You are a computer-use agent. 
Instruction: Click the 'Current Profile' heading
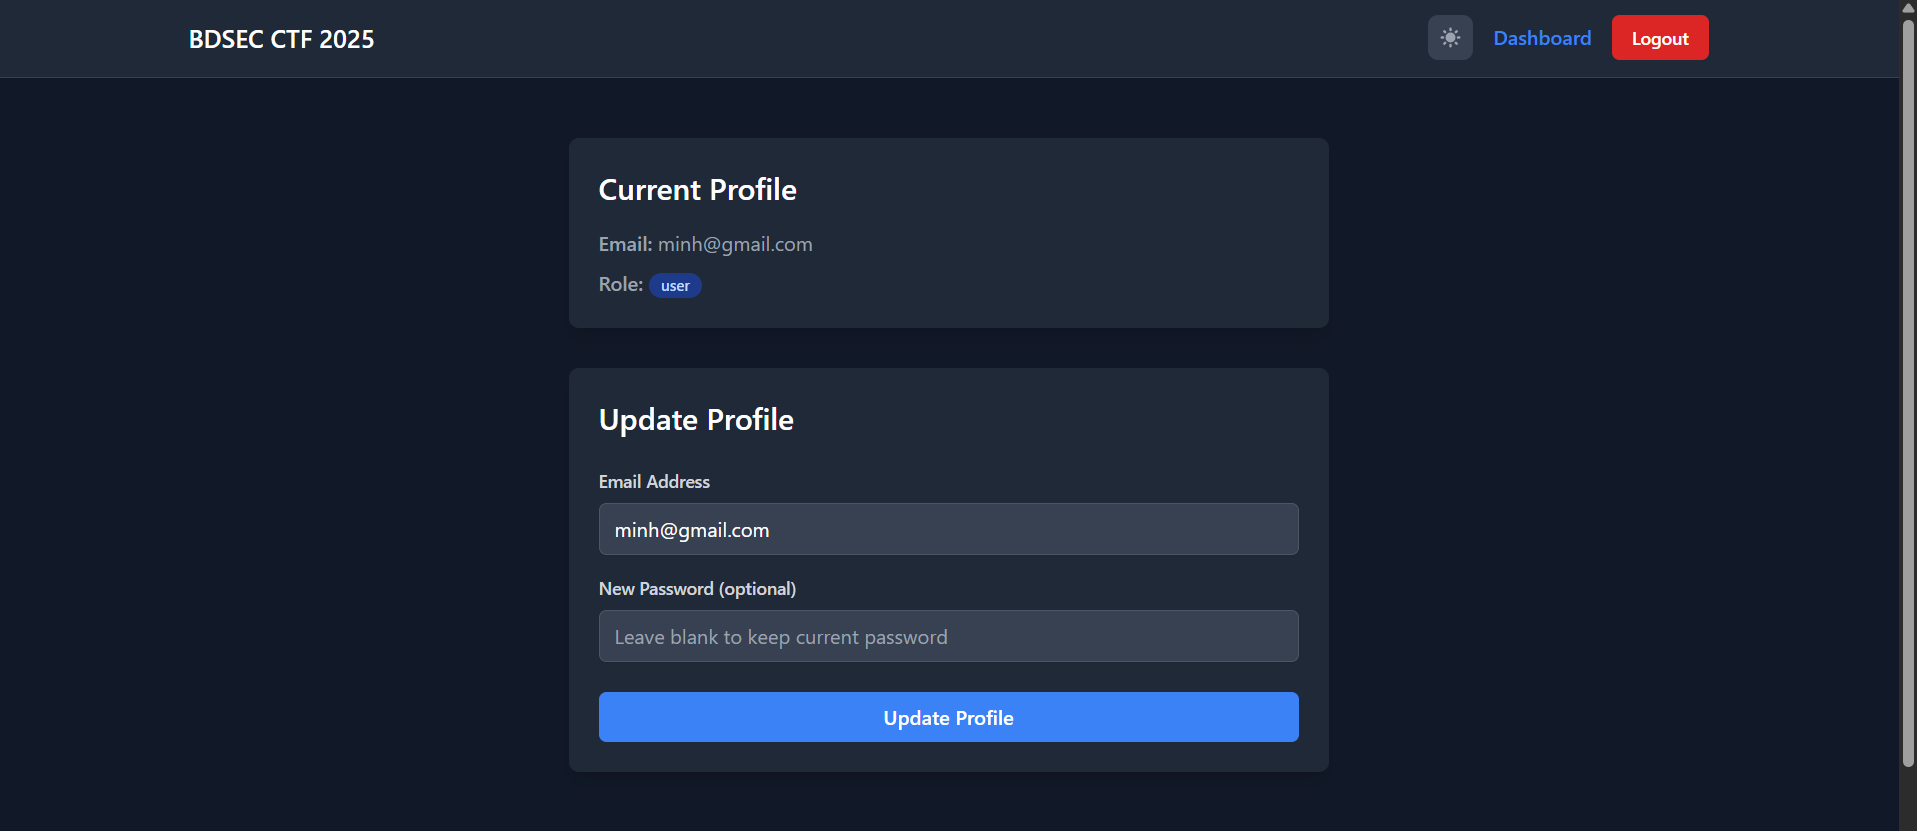point(697,190)
